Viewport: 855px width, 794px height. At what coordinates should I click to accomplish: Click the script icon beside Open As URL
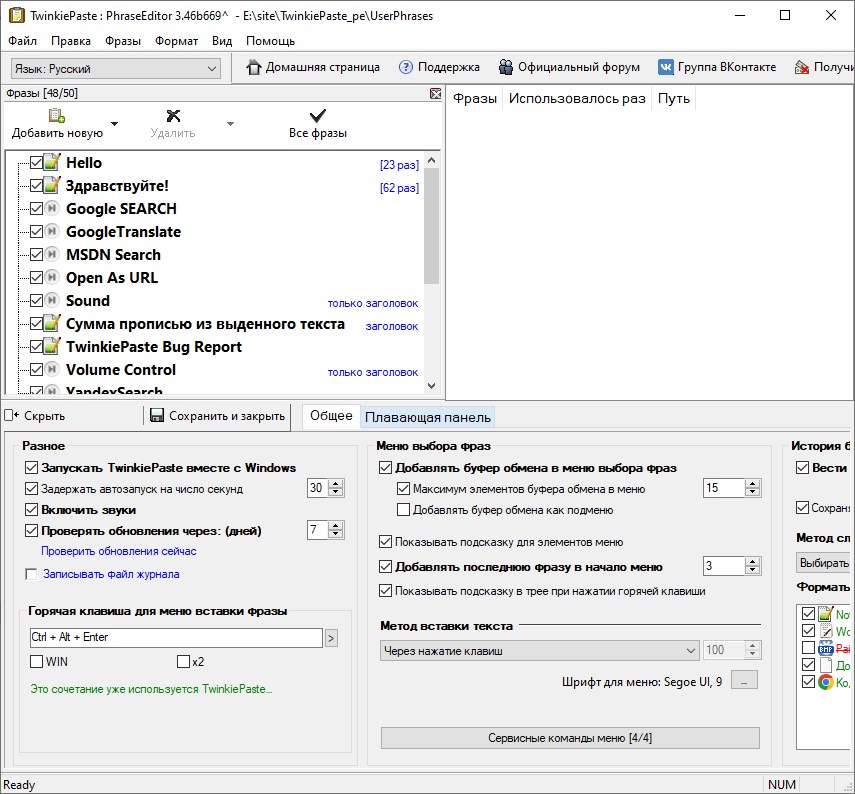click(x=52, y=277)
